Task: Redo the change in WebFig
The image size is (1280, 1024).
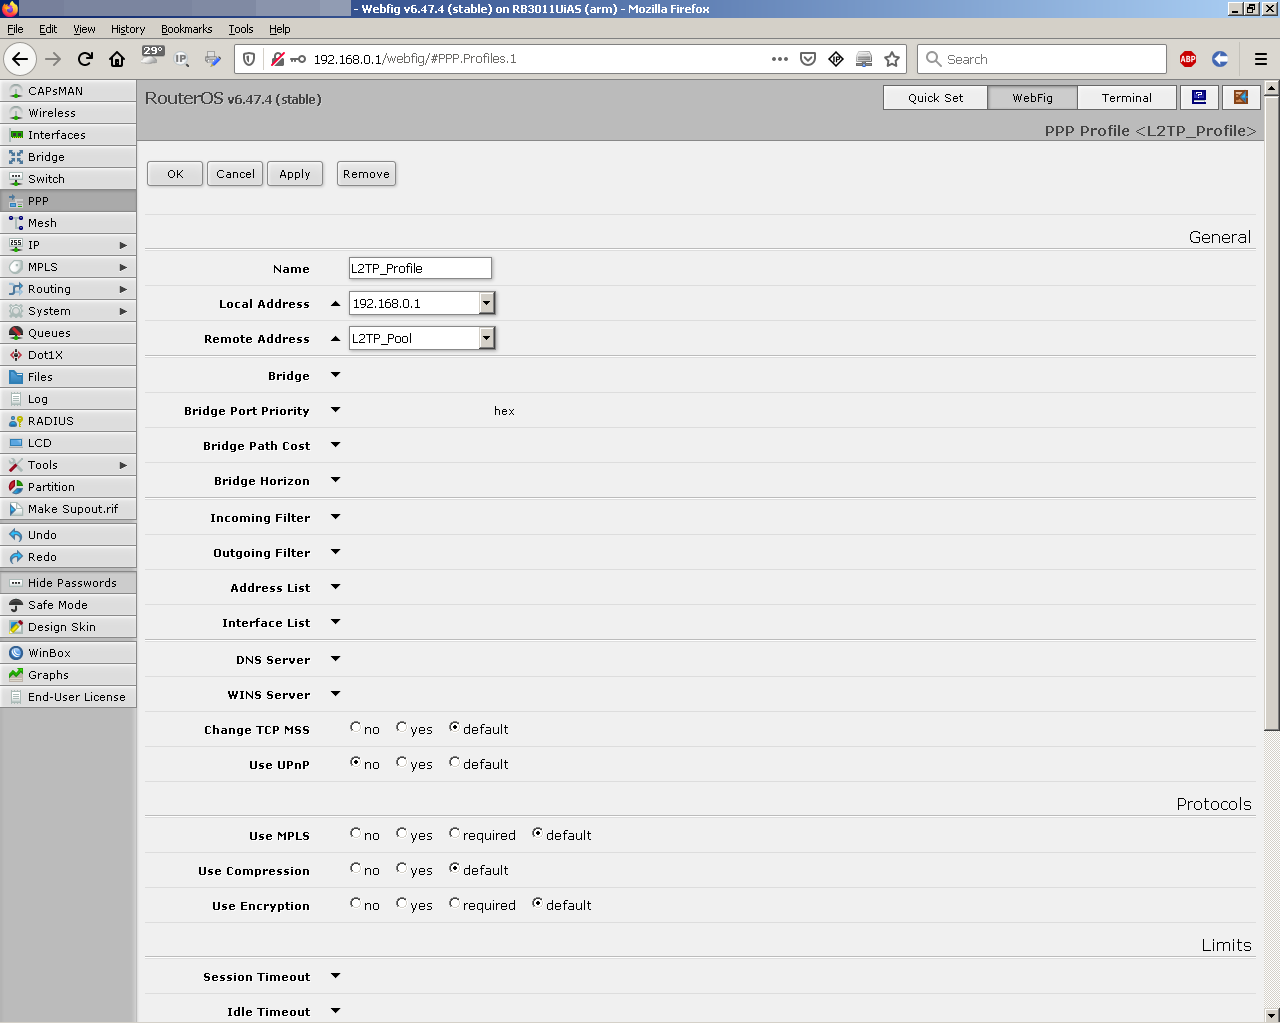Action: (68, 557)
